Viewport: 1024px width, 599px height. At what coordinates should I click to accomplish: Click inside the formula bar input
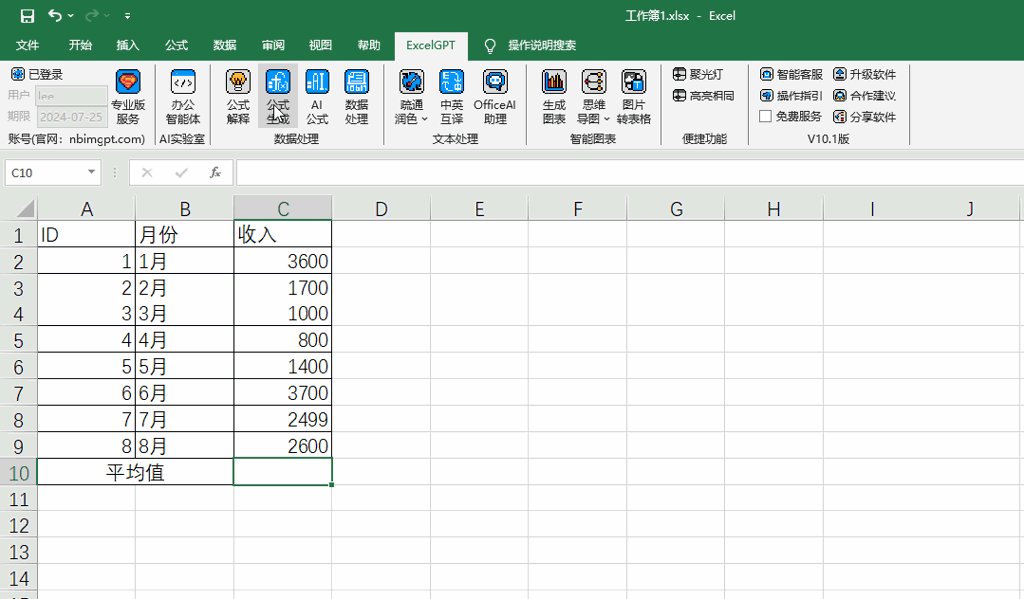tap(630, 172)
